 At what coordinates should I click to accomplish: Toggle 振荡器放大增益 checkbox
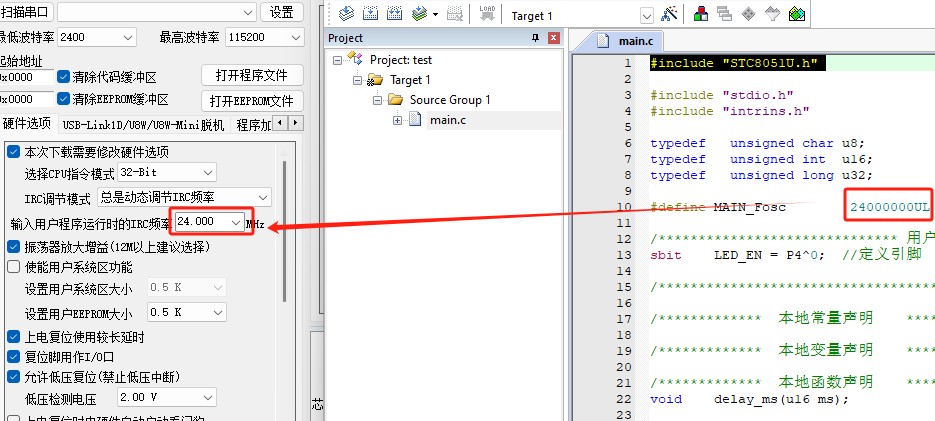[x=14, y=246]
